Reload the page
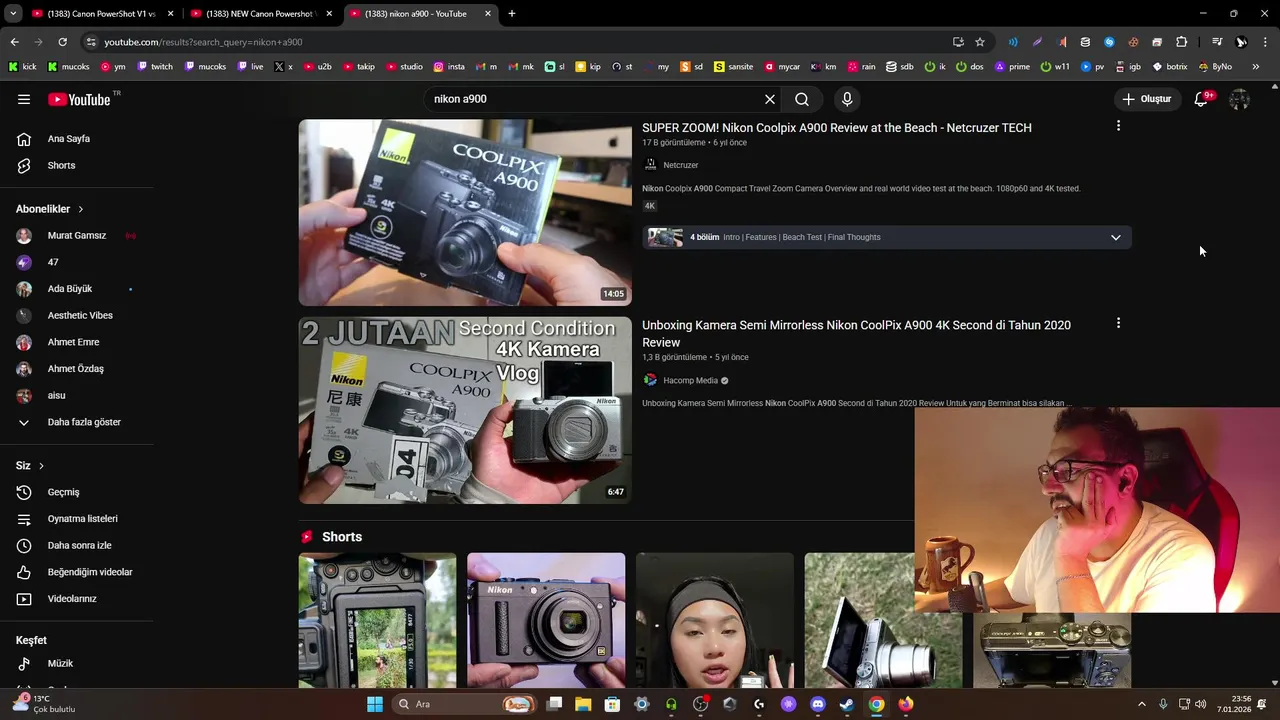The width and height of the screenshot is (1280, 720). (62, 42)
